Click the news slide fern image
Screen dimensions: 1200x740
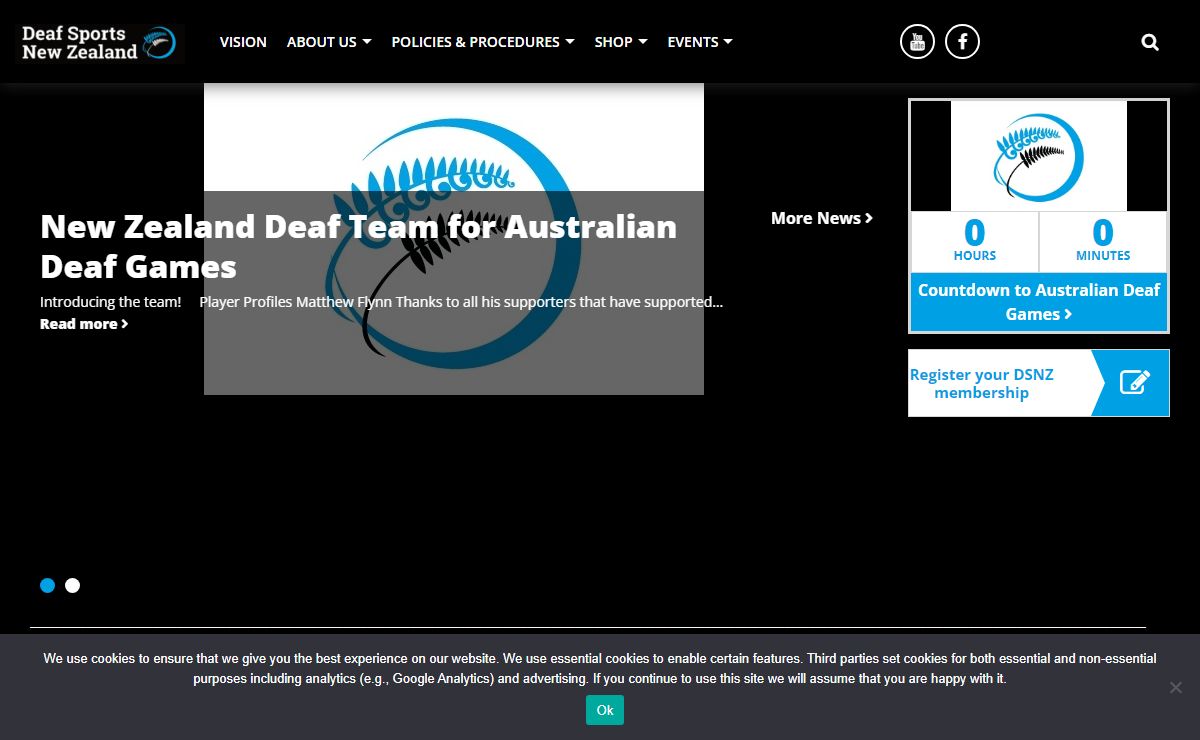pyautogui.click(x=454, y=239)
